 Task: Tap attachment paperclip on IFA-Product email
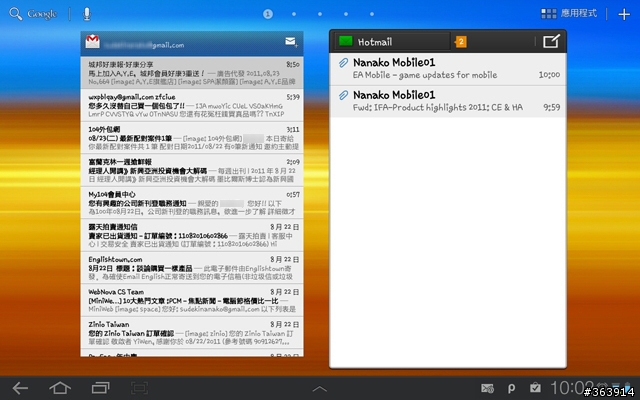[x=343, y=95]
